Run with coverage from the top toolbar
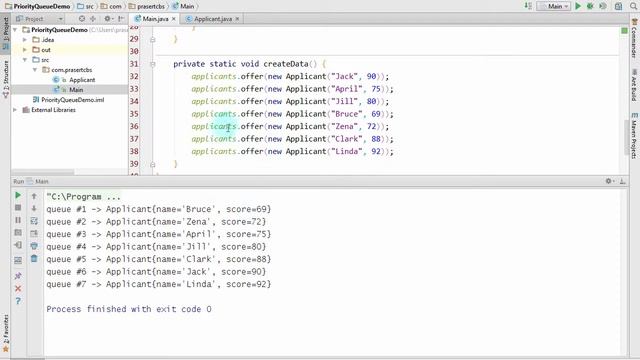This screenshot has width=640, height=360. (603, 6)
